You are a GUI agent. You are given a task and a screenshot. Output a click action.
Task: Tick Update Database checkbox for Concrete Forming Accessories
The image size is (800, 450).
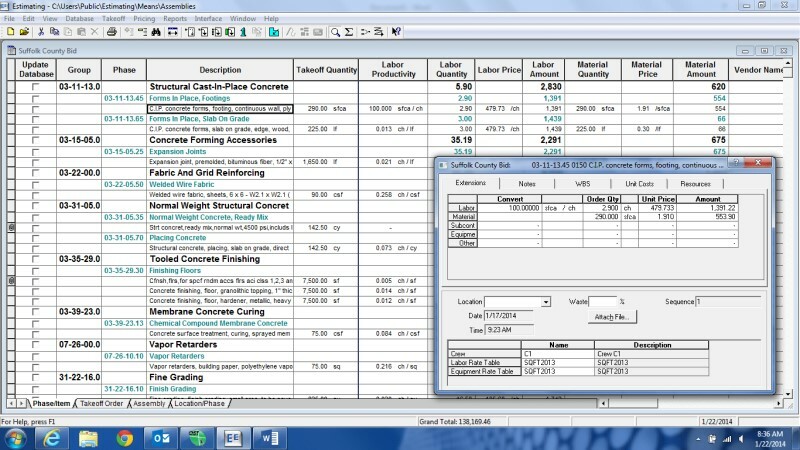click(x=36, y=140)
